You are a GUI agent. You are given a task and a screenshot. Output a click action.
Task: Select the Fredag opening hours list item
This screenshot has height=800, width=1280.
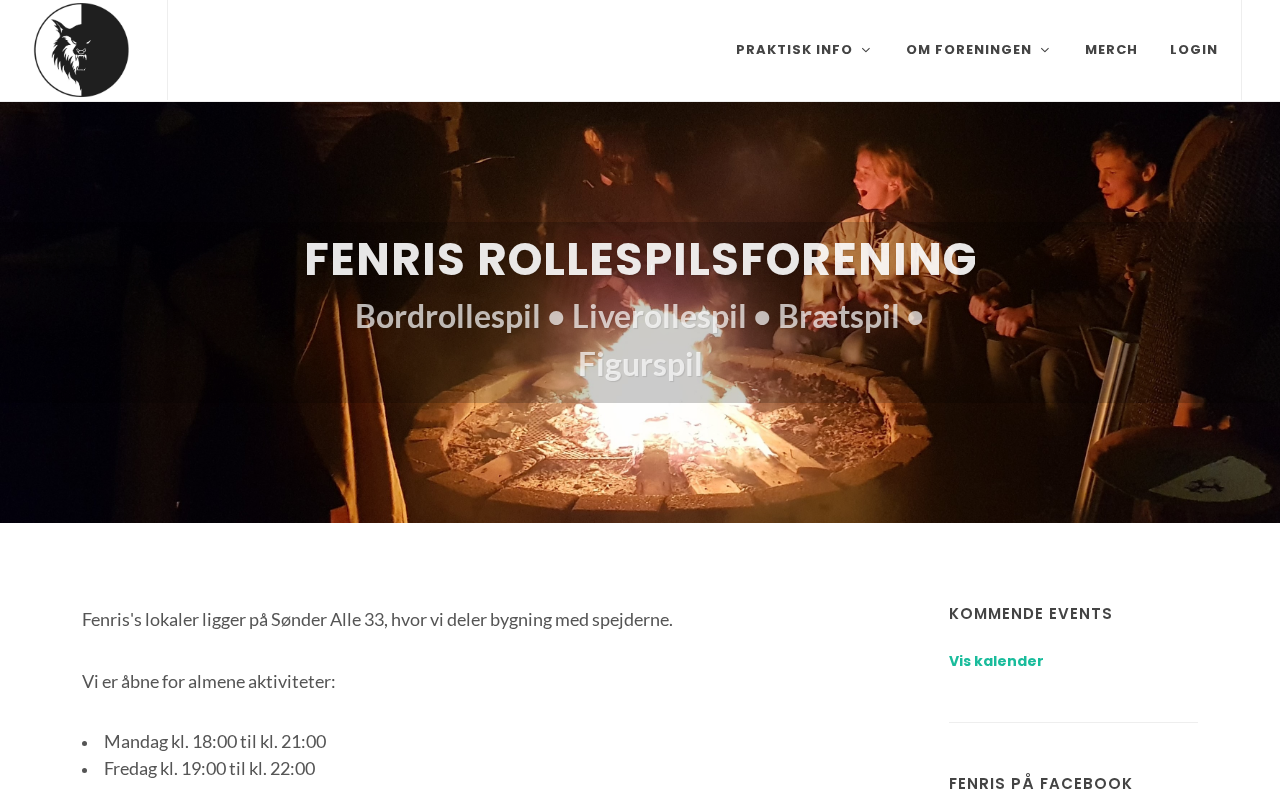tap(209, 769)
